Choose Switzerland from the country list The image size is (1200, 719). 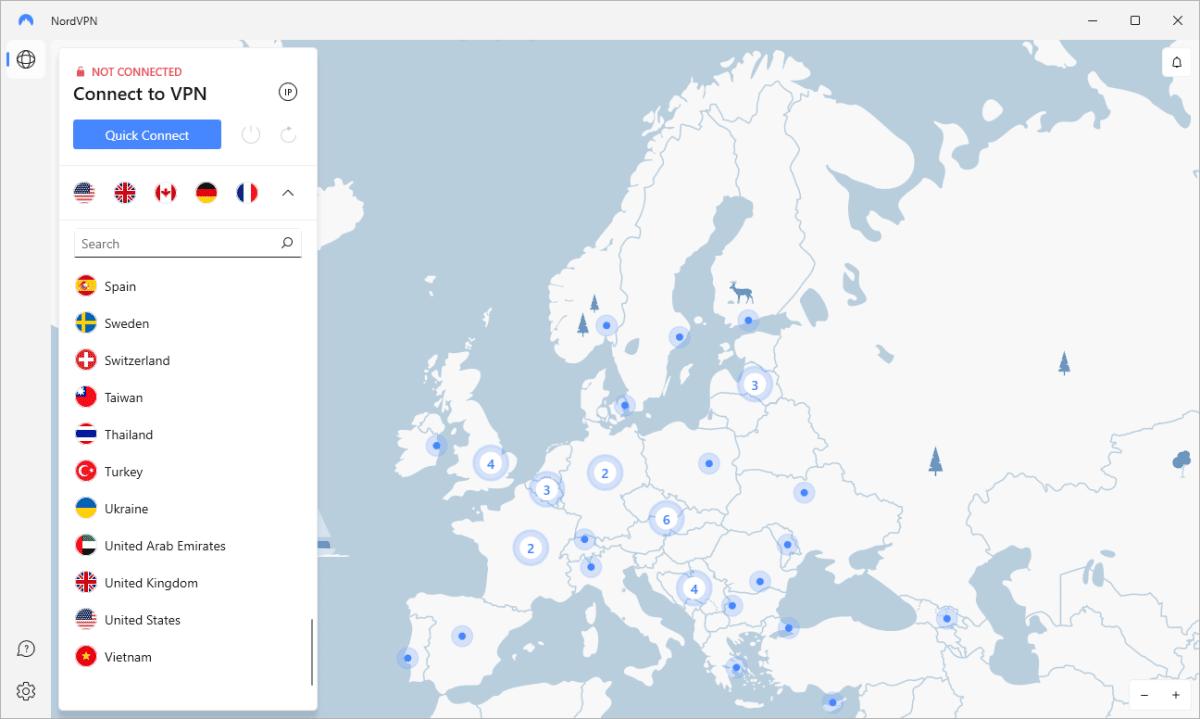point(137,360)
